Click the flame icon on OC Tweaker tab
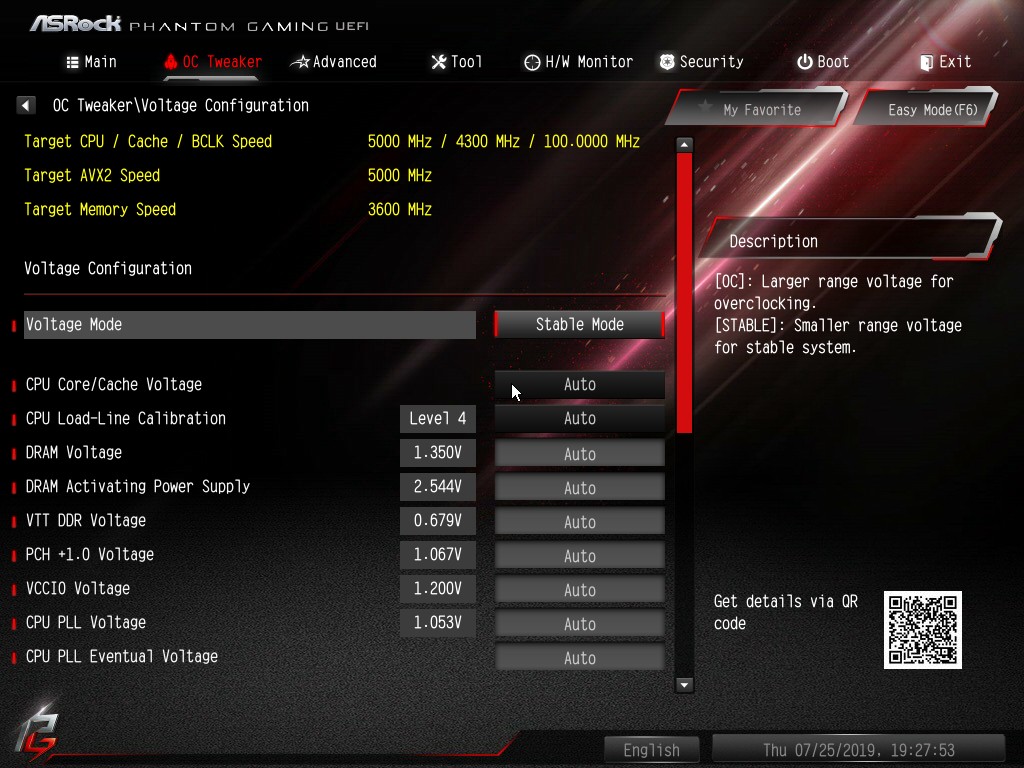 pos(170,62)
